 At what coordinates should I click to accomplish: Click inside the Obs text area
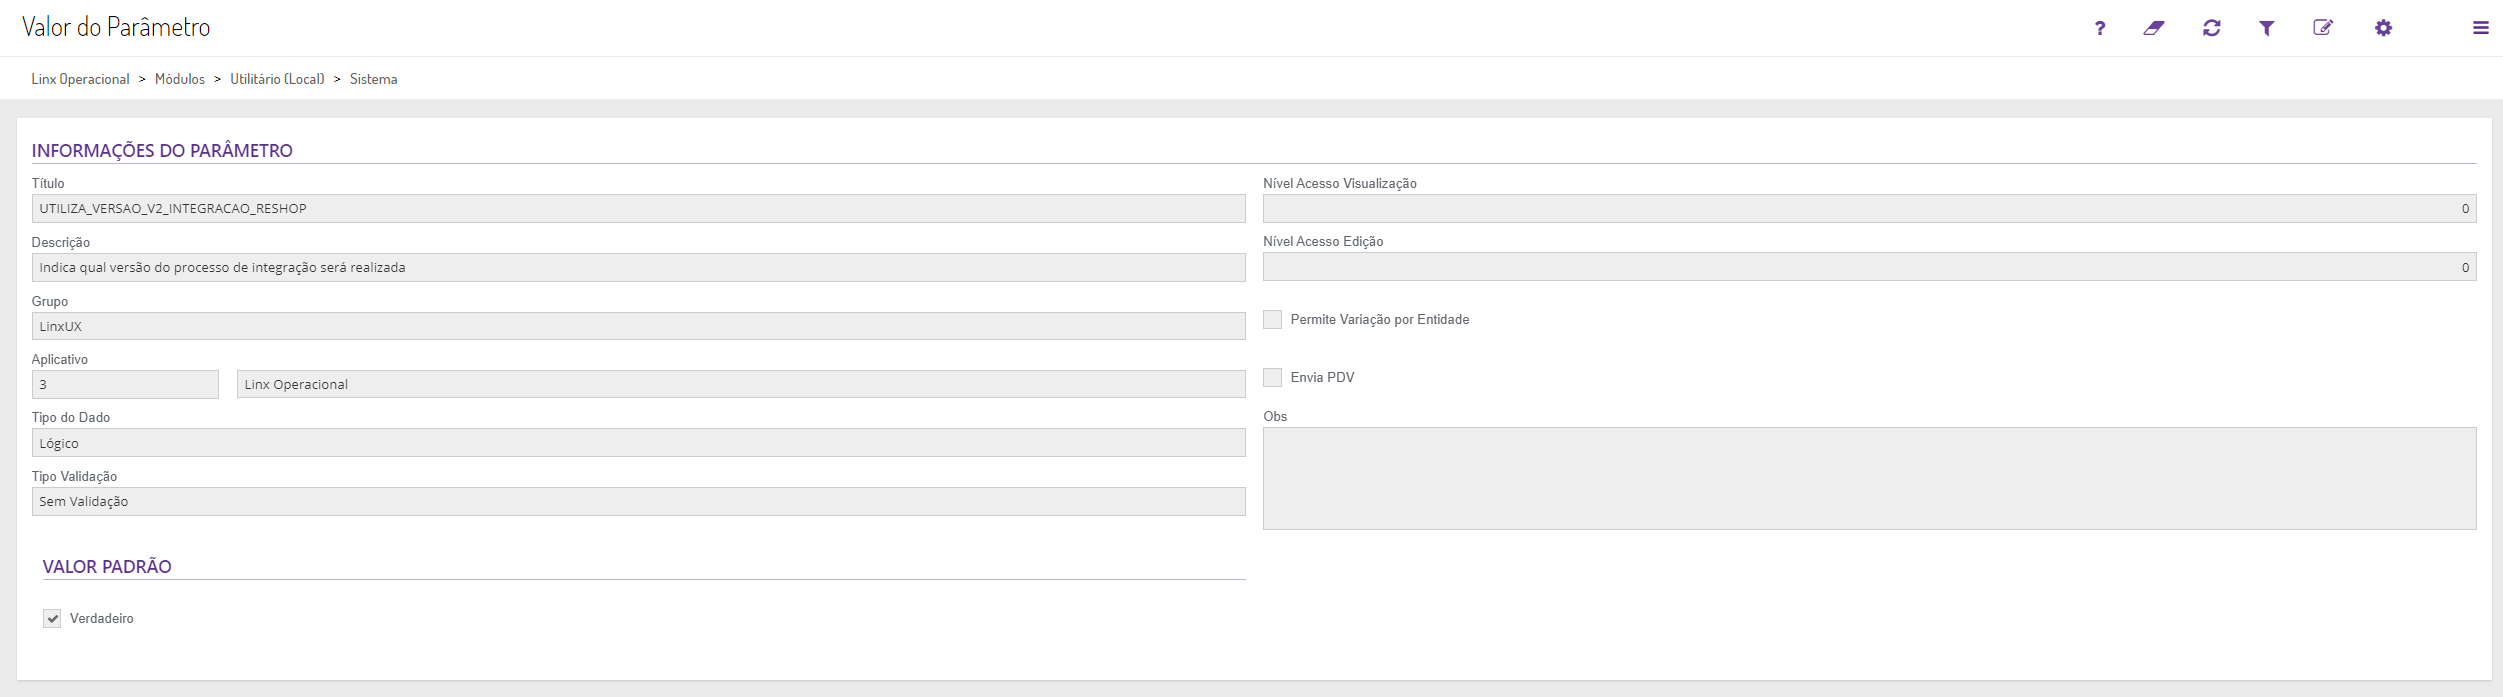1869,479
